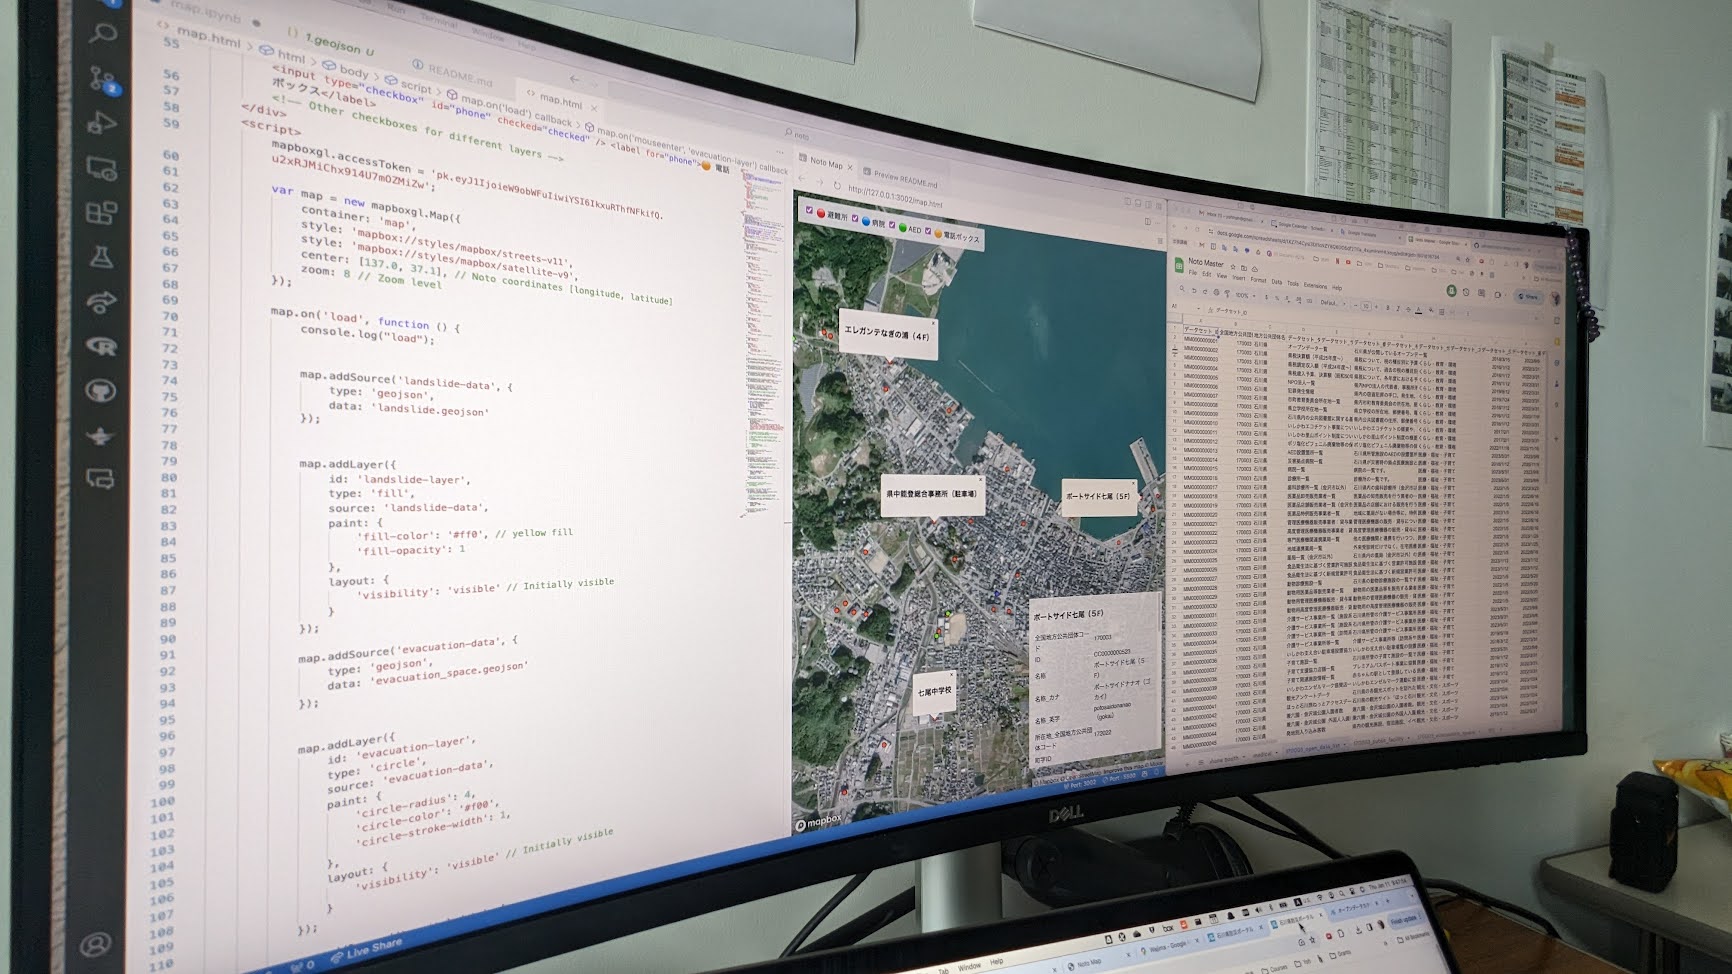This screenshot has width=1732, height=974.
Task: Open version history clock icon in Sheets
Action: (x=1466, y=292)
